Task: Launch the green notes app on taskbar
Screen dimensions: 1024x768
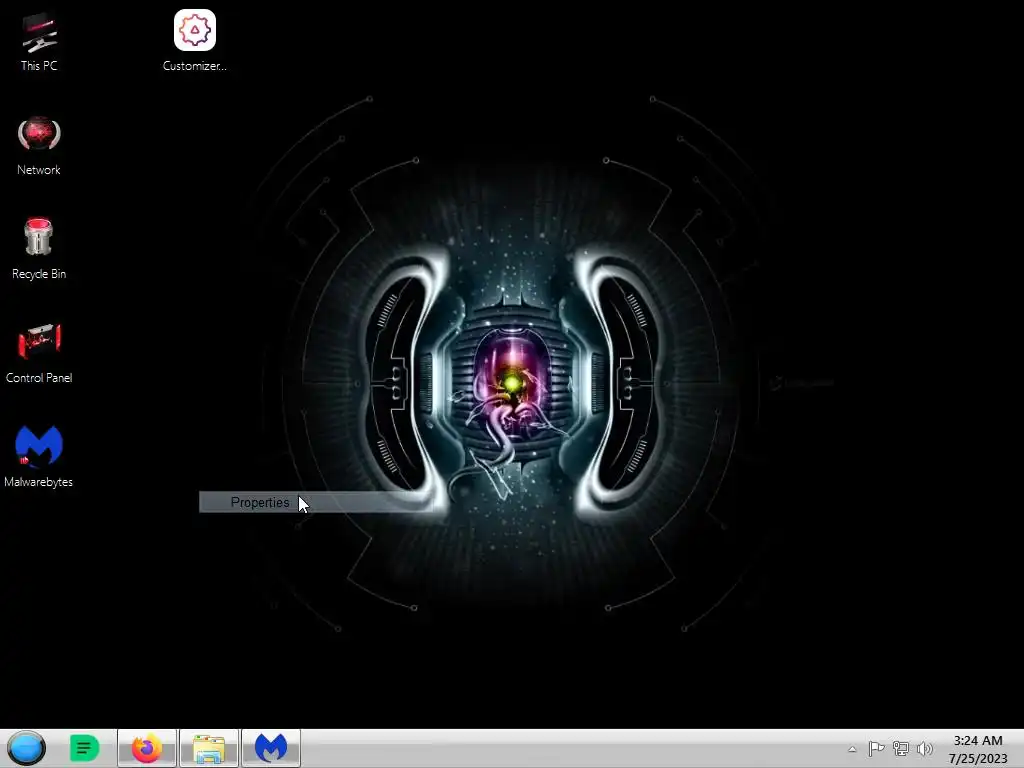Action: click(84, 748)
